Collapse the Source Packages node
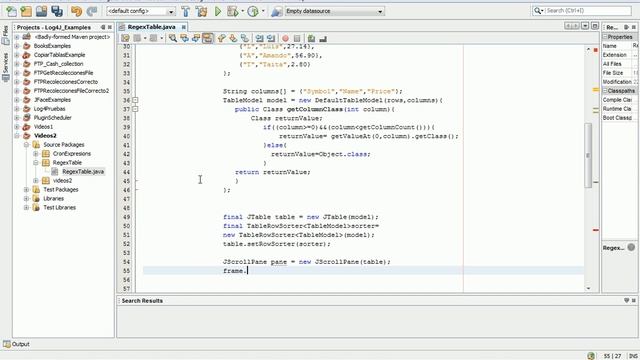 coord(26,144)
